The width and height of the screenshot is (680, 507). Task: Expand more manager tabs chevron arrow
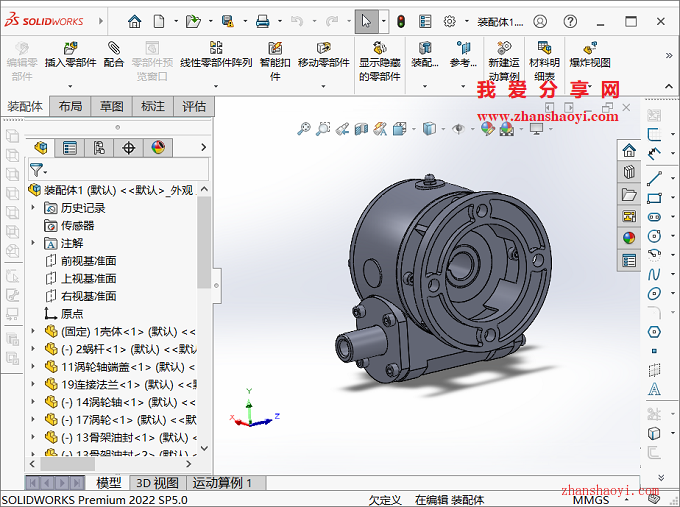203,147
